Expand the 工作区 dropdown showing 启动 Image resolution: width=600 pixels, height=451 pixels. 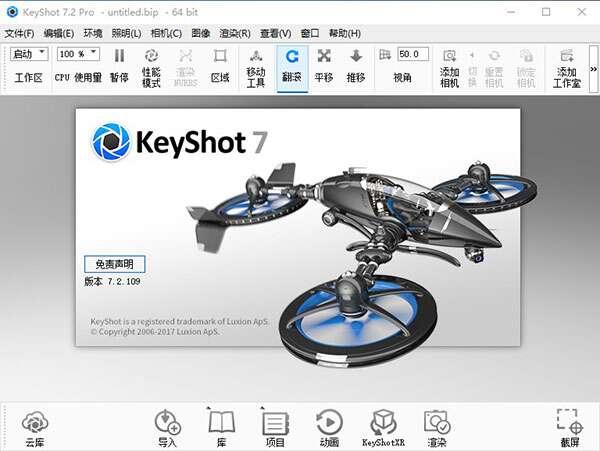pyautogui.click(x=29, y=54)
